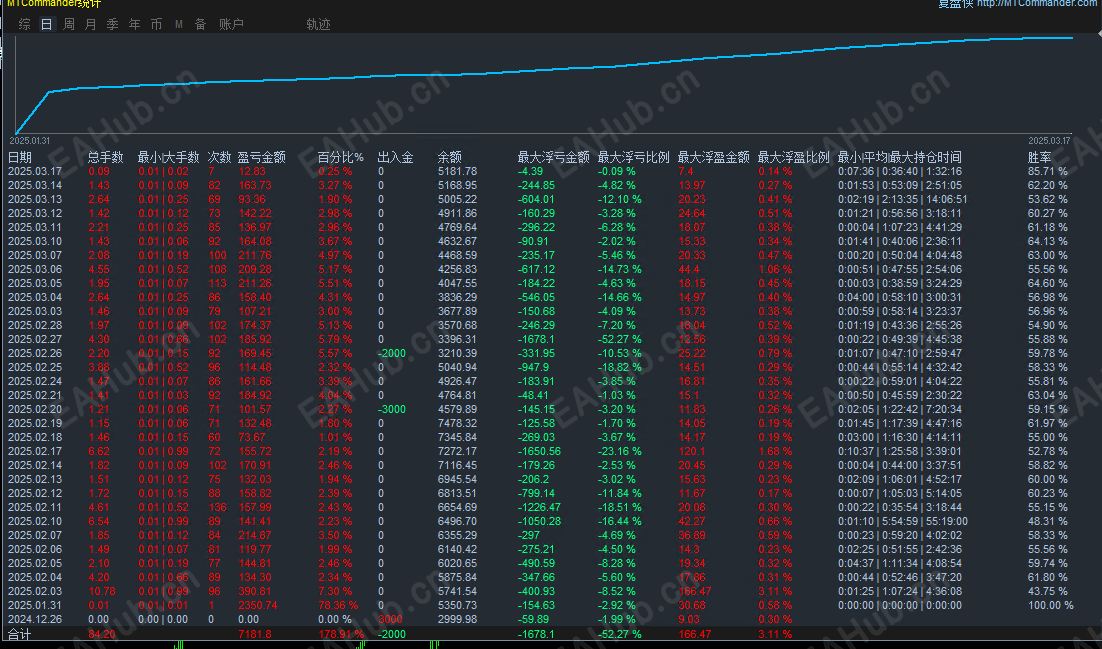
Task: Click the 总手数 column header
Action: (x=105, y=157)
